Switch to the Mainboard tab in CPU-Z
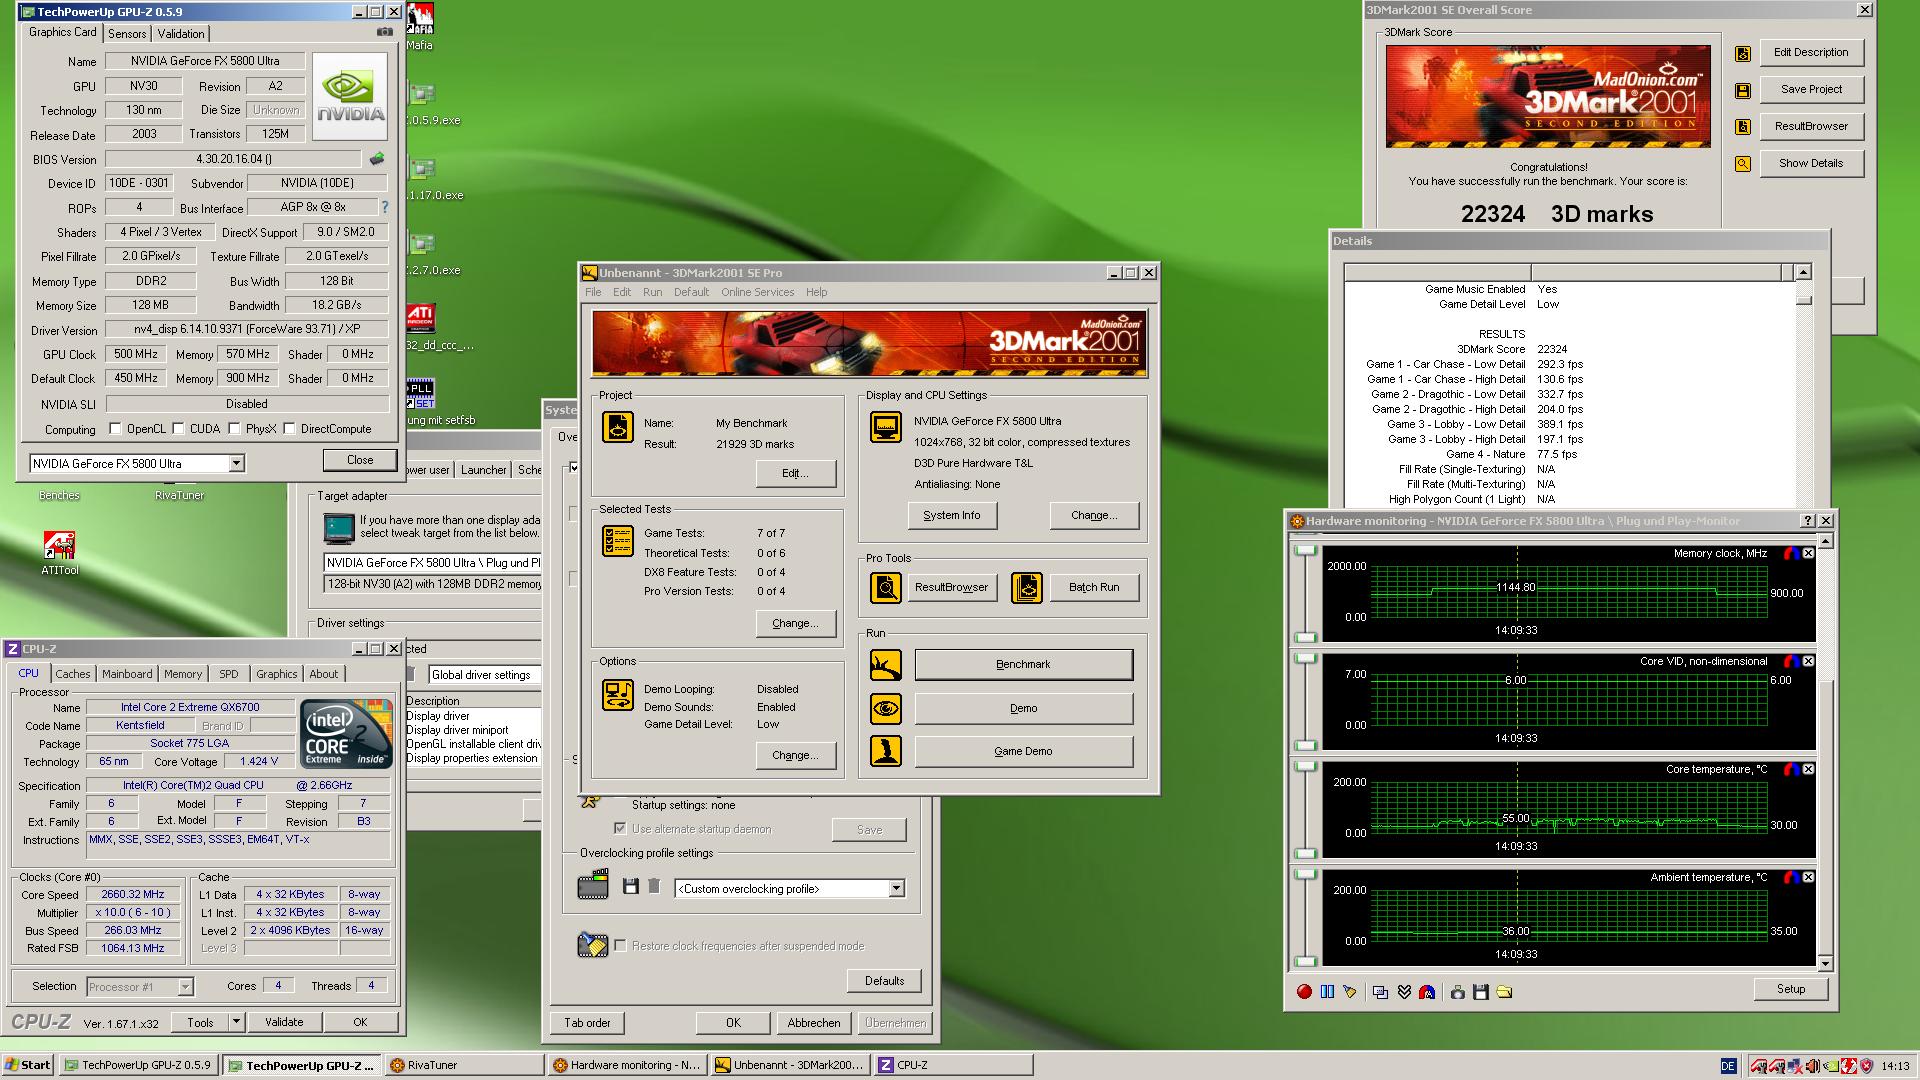Viewport: 1920px width, 1080px height. (127, 674)
